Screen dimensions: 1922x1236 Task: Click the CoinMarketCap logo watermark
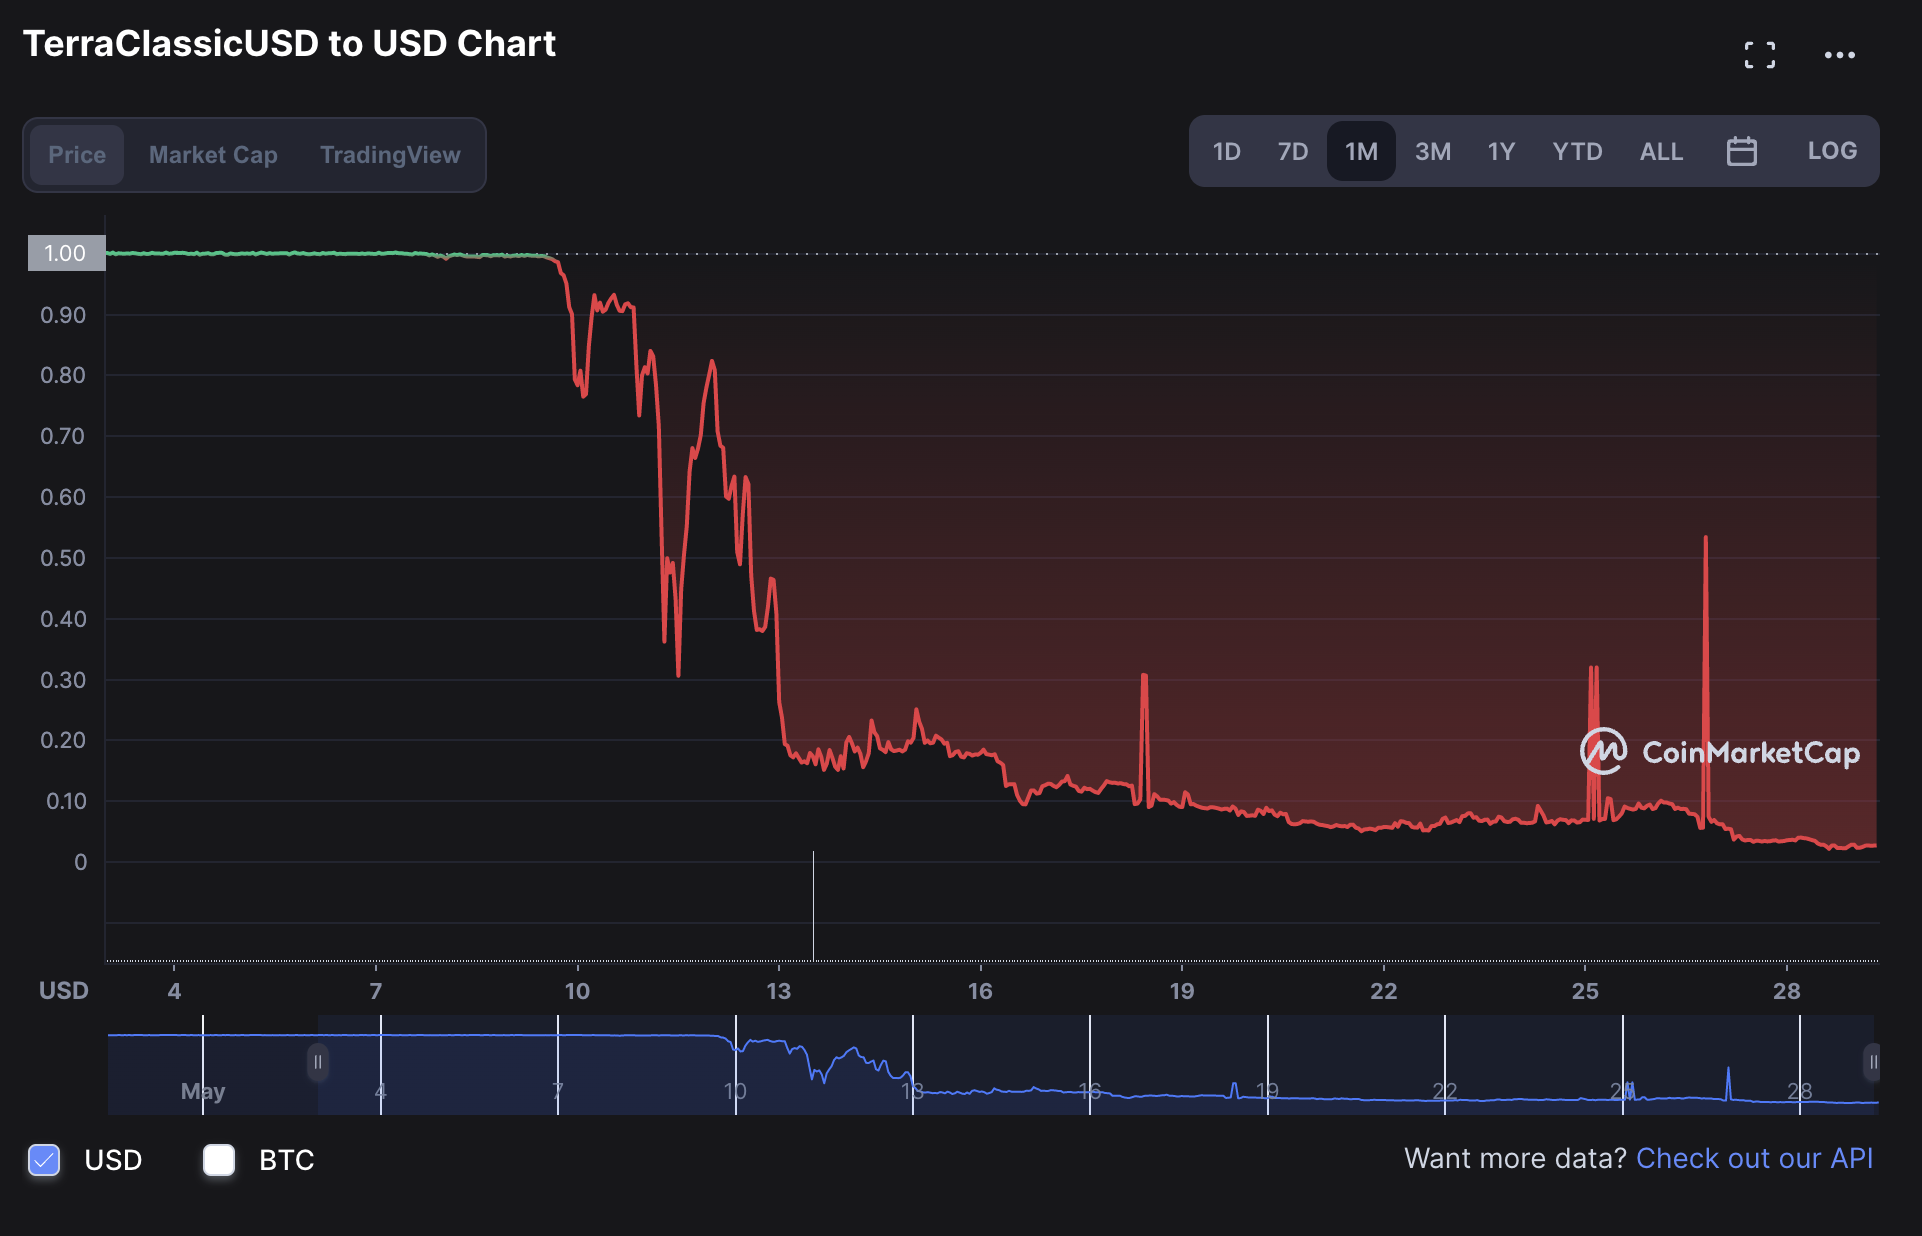pyautogui.click(x=1720, y=752)
